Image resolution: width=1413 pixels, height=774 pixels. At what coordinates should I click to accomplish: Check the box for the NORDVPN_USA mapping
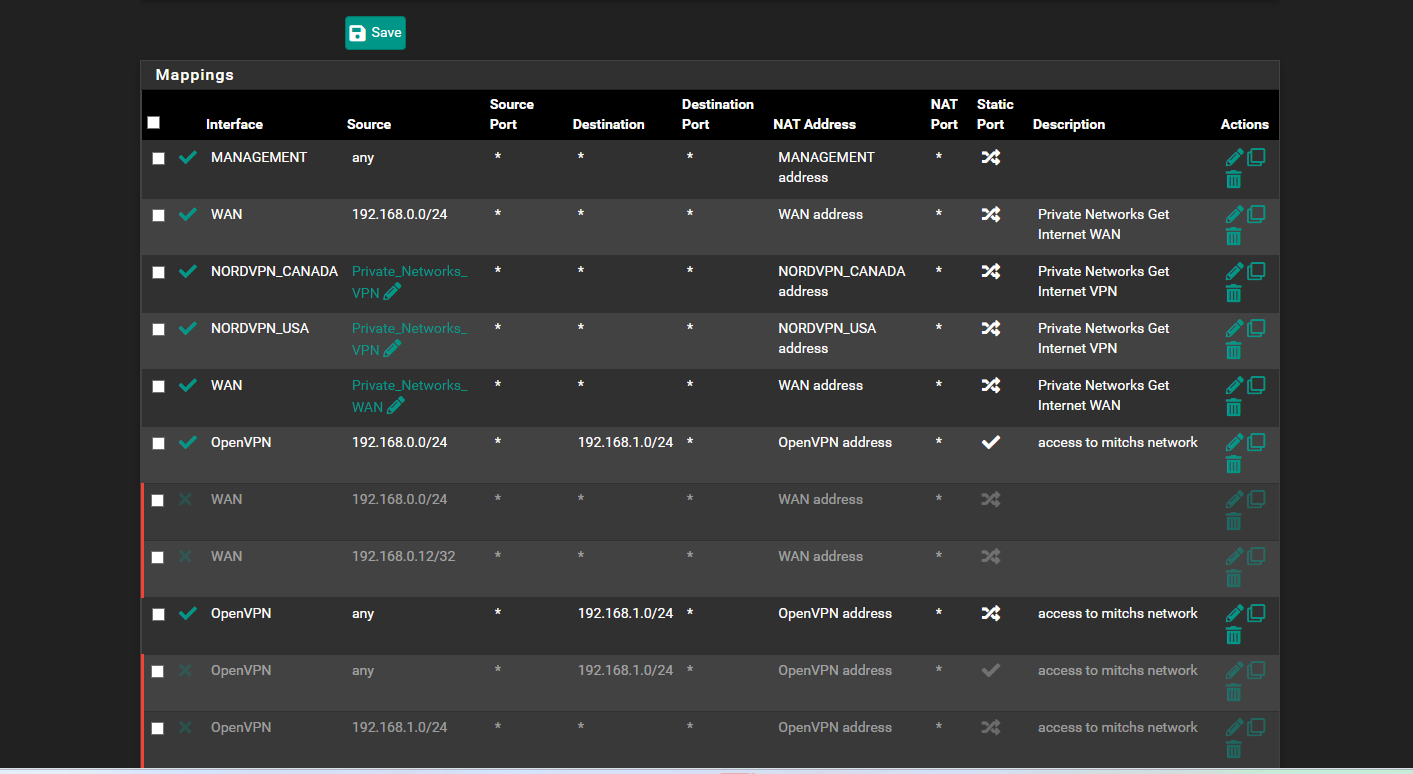[158, 329]
